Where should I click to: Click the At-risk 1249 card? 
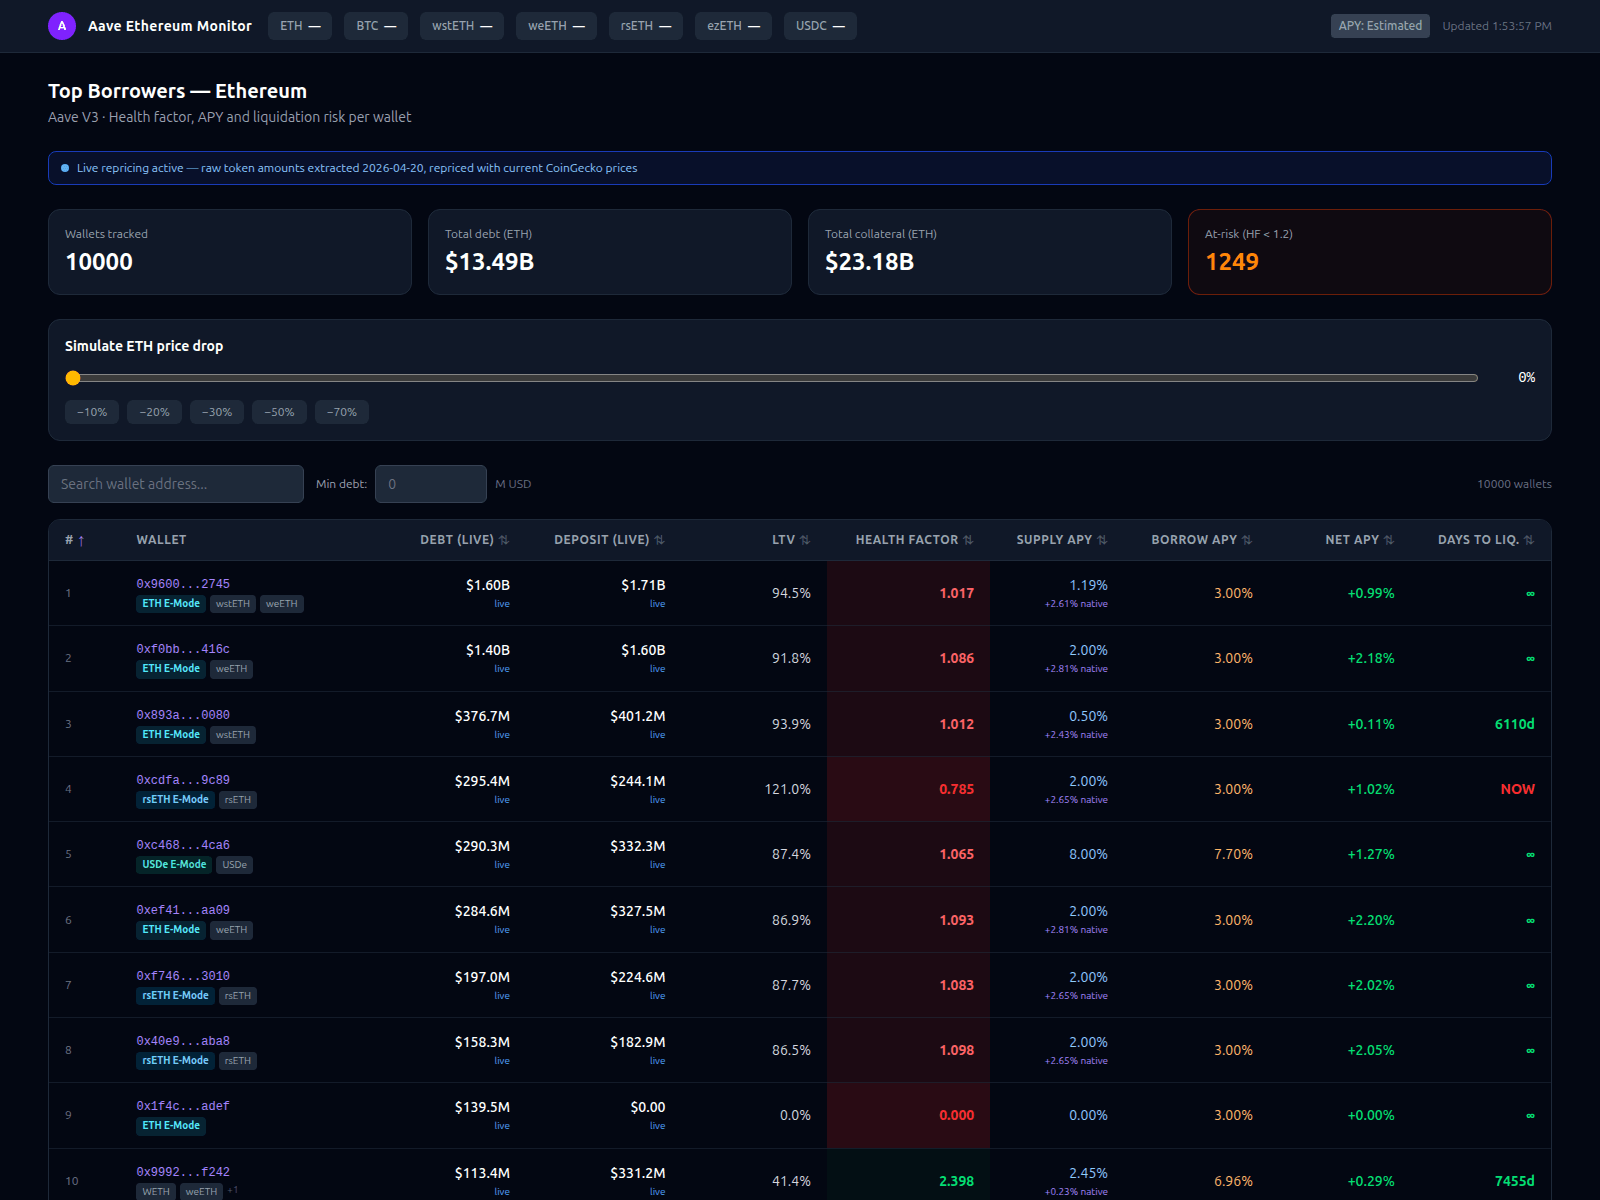click(1369, 252)
